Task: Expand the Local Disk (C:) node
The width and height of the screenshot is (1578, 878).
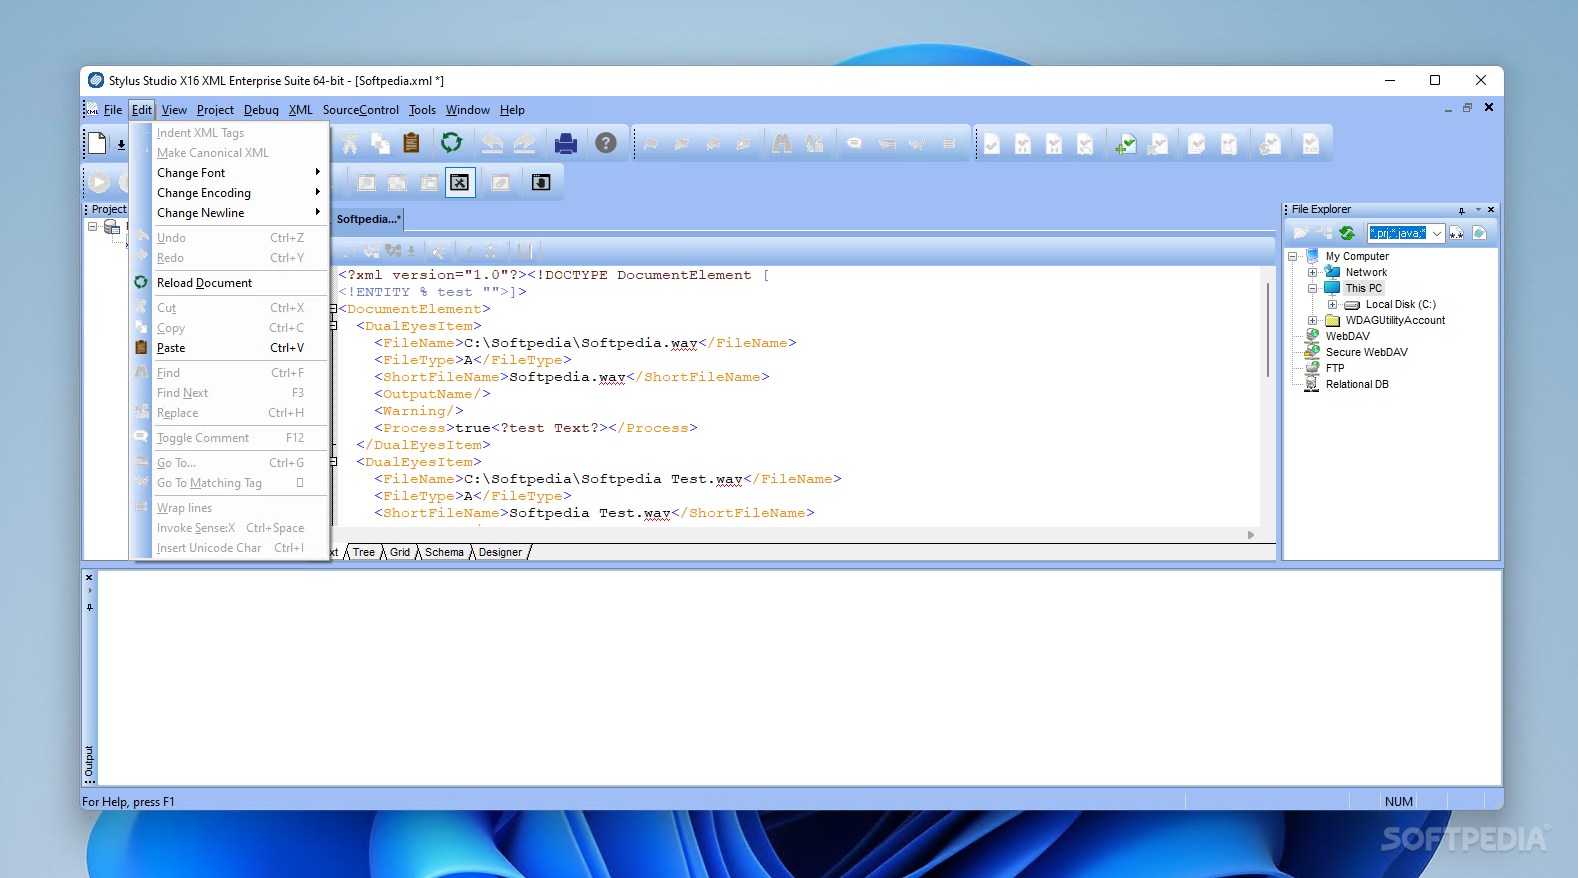Action: (x=1333, y=304)
